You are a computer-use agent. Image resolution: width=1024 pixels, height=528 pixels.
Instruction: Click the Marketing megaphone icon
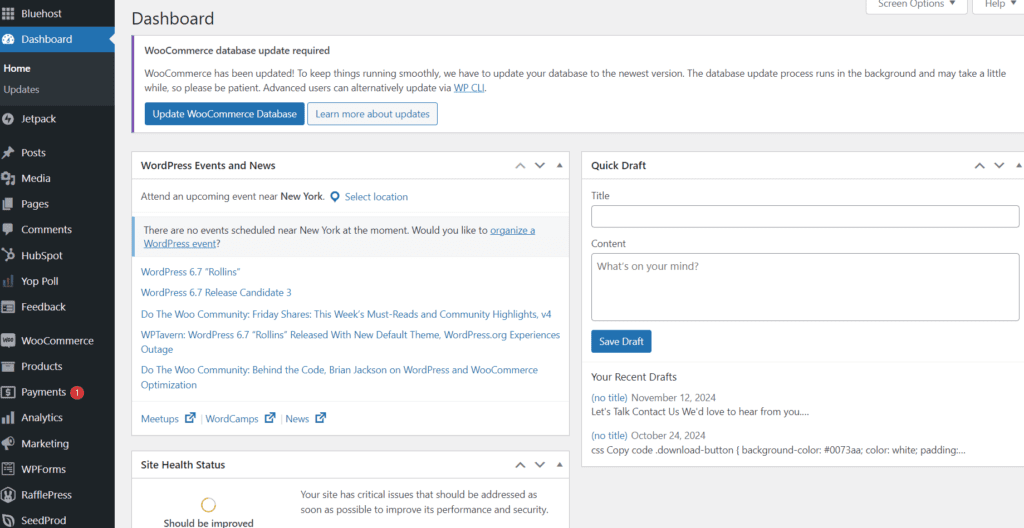[8, 443]
